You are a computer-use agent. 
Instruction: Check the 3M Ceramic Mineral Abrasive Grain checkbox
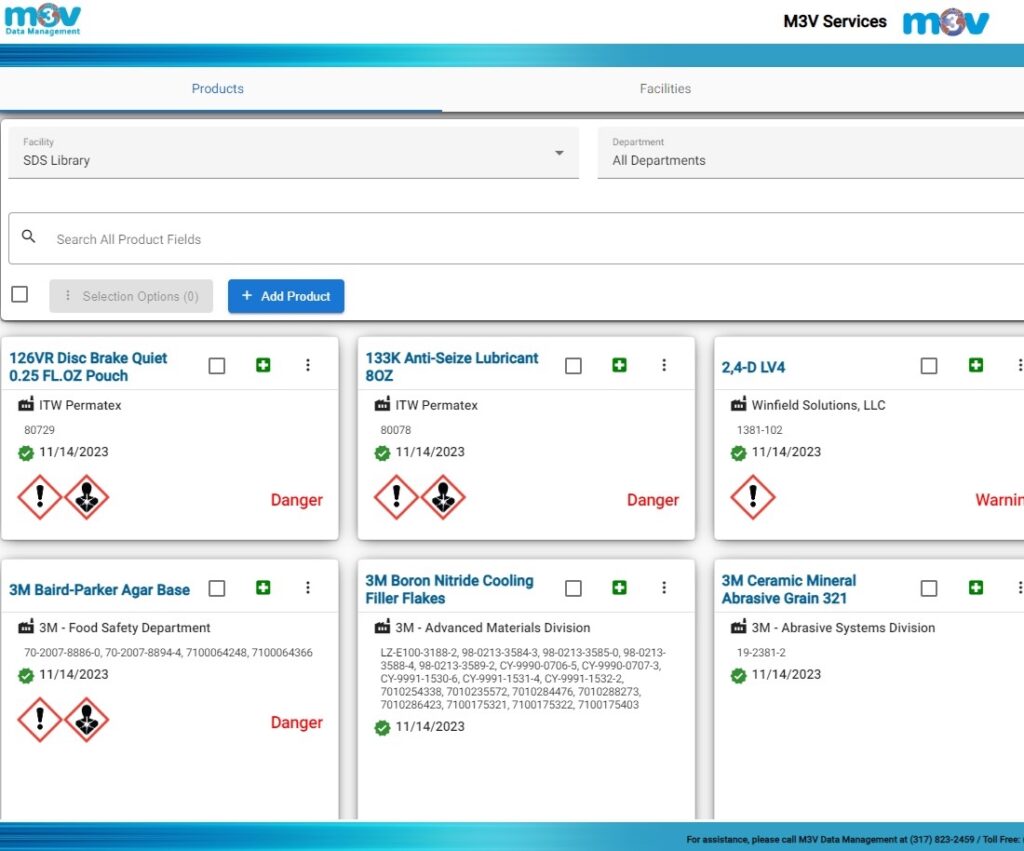[x=929, y=588]
